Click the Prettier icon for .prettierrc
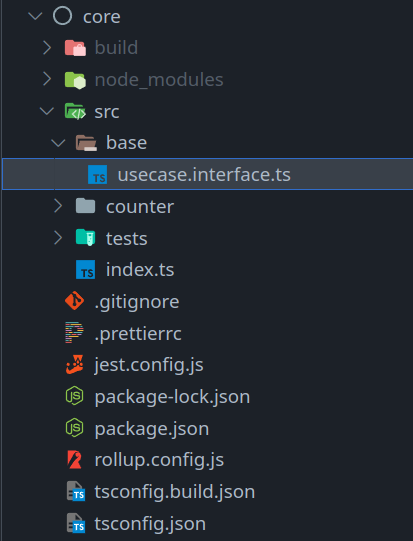 tap(74, 333)
